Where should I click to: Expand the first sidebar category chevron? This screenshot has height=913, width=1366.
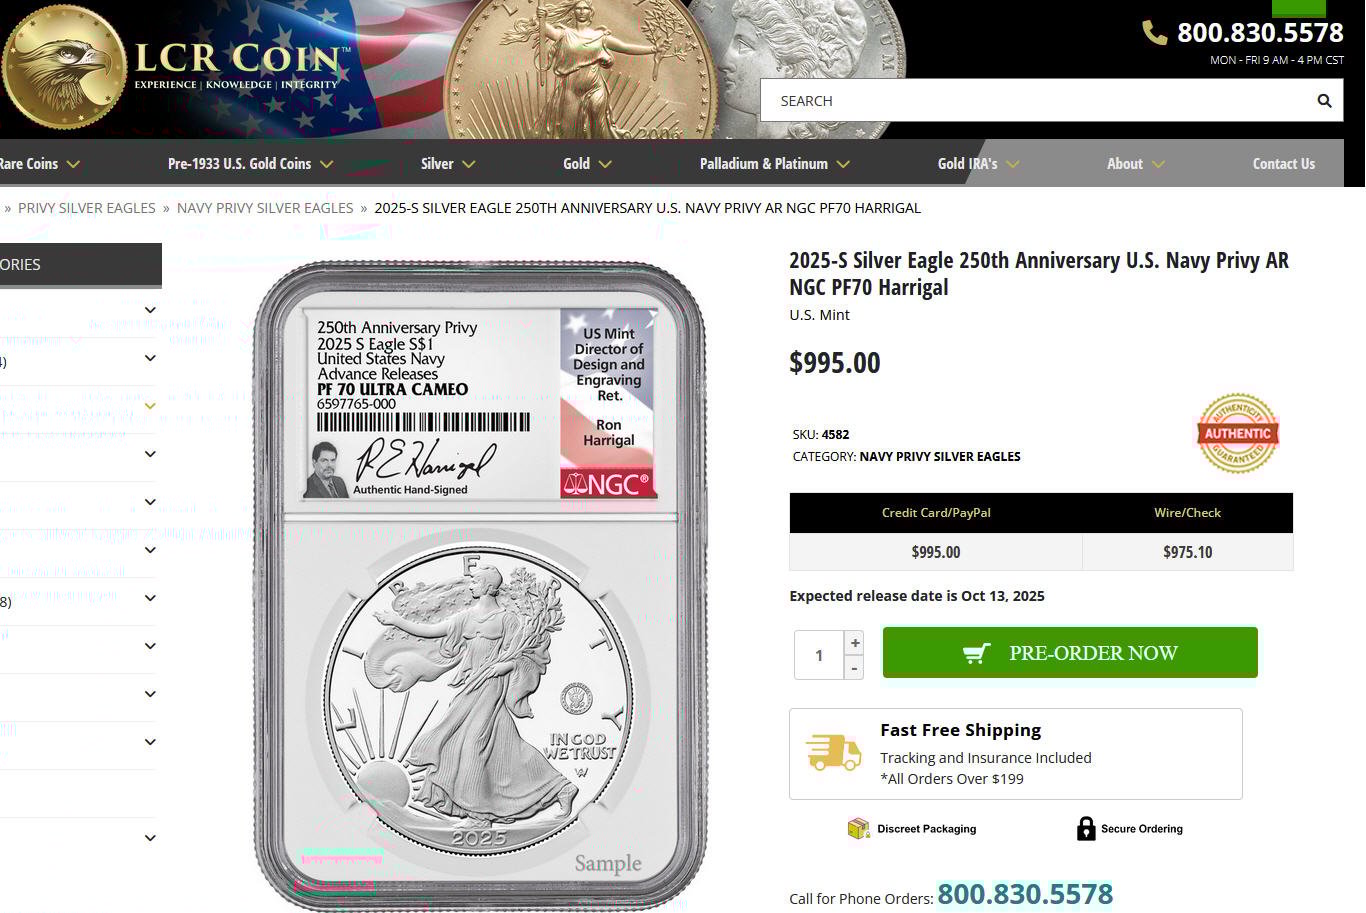coord(150,310)
